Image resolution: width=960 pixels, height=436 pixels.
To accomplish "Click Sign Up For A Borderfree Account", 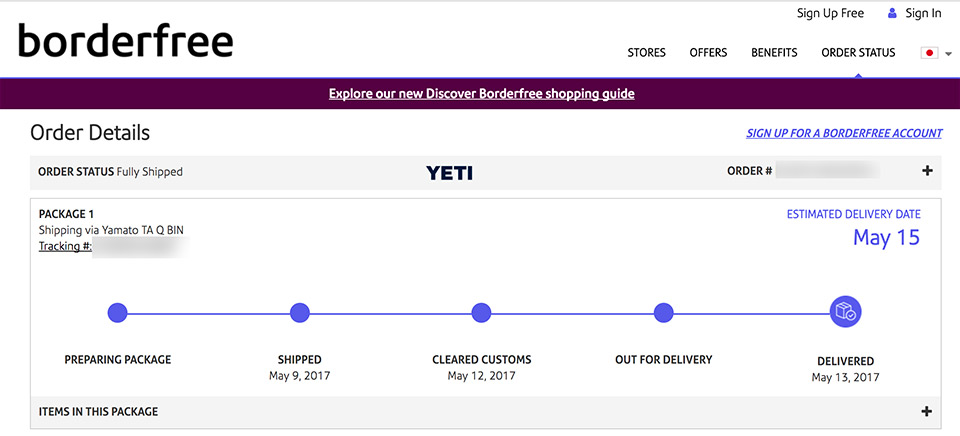I will click(844, 133).
